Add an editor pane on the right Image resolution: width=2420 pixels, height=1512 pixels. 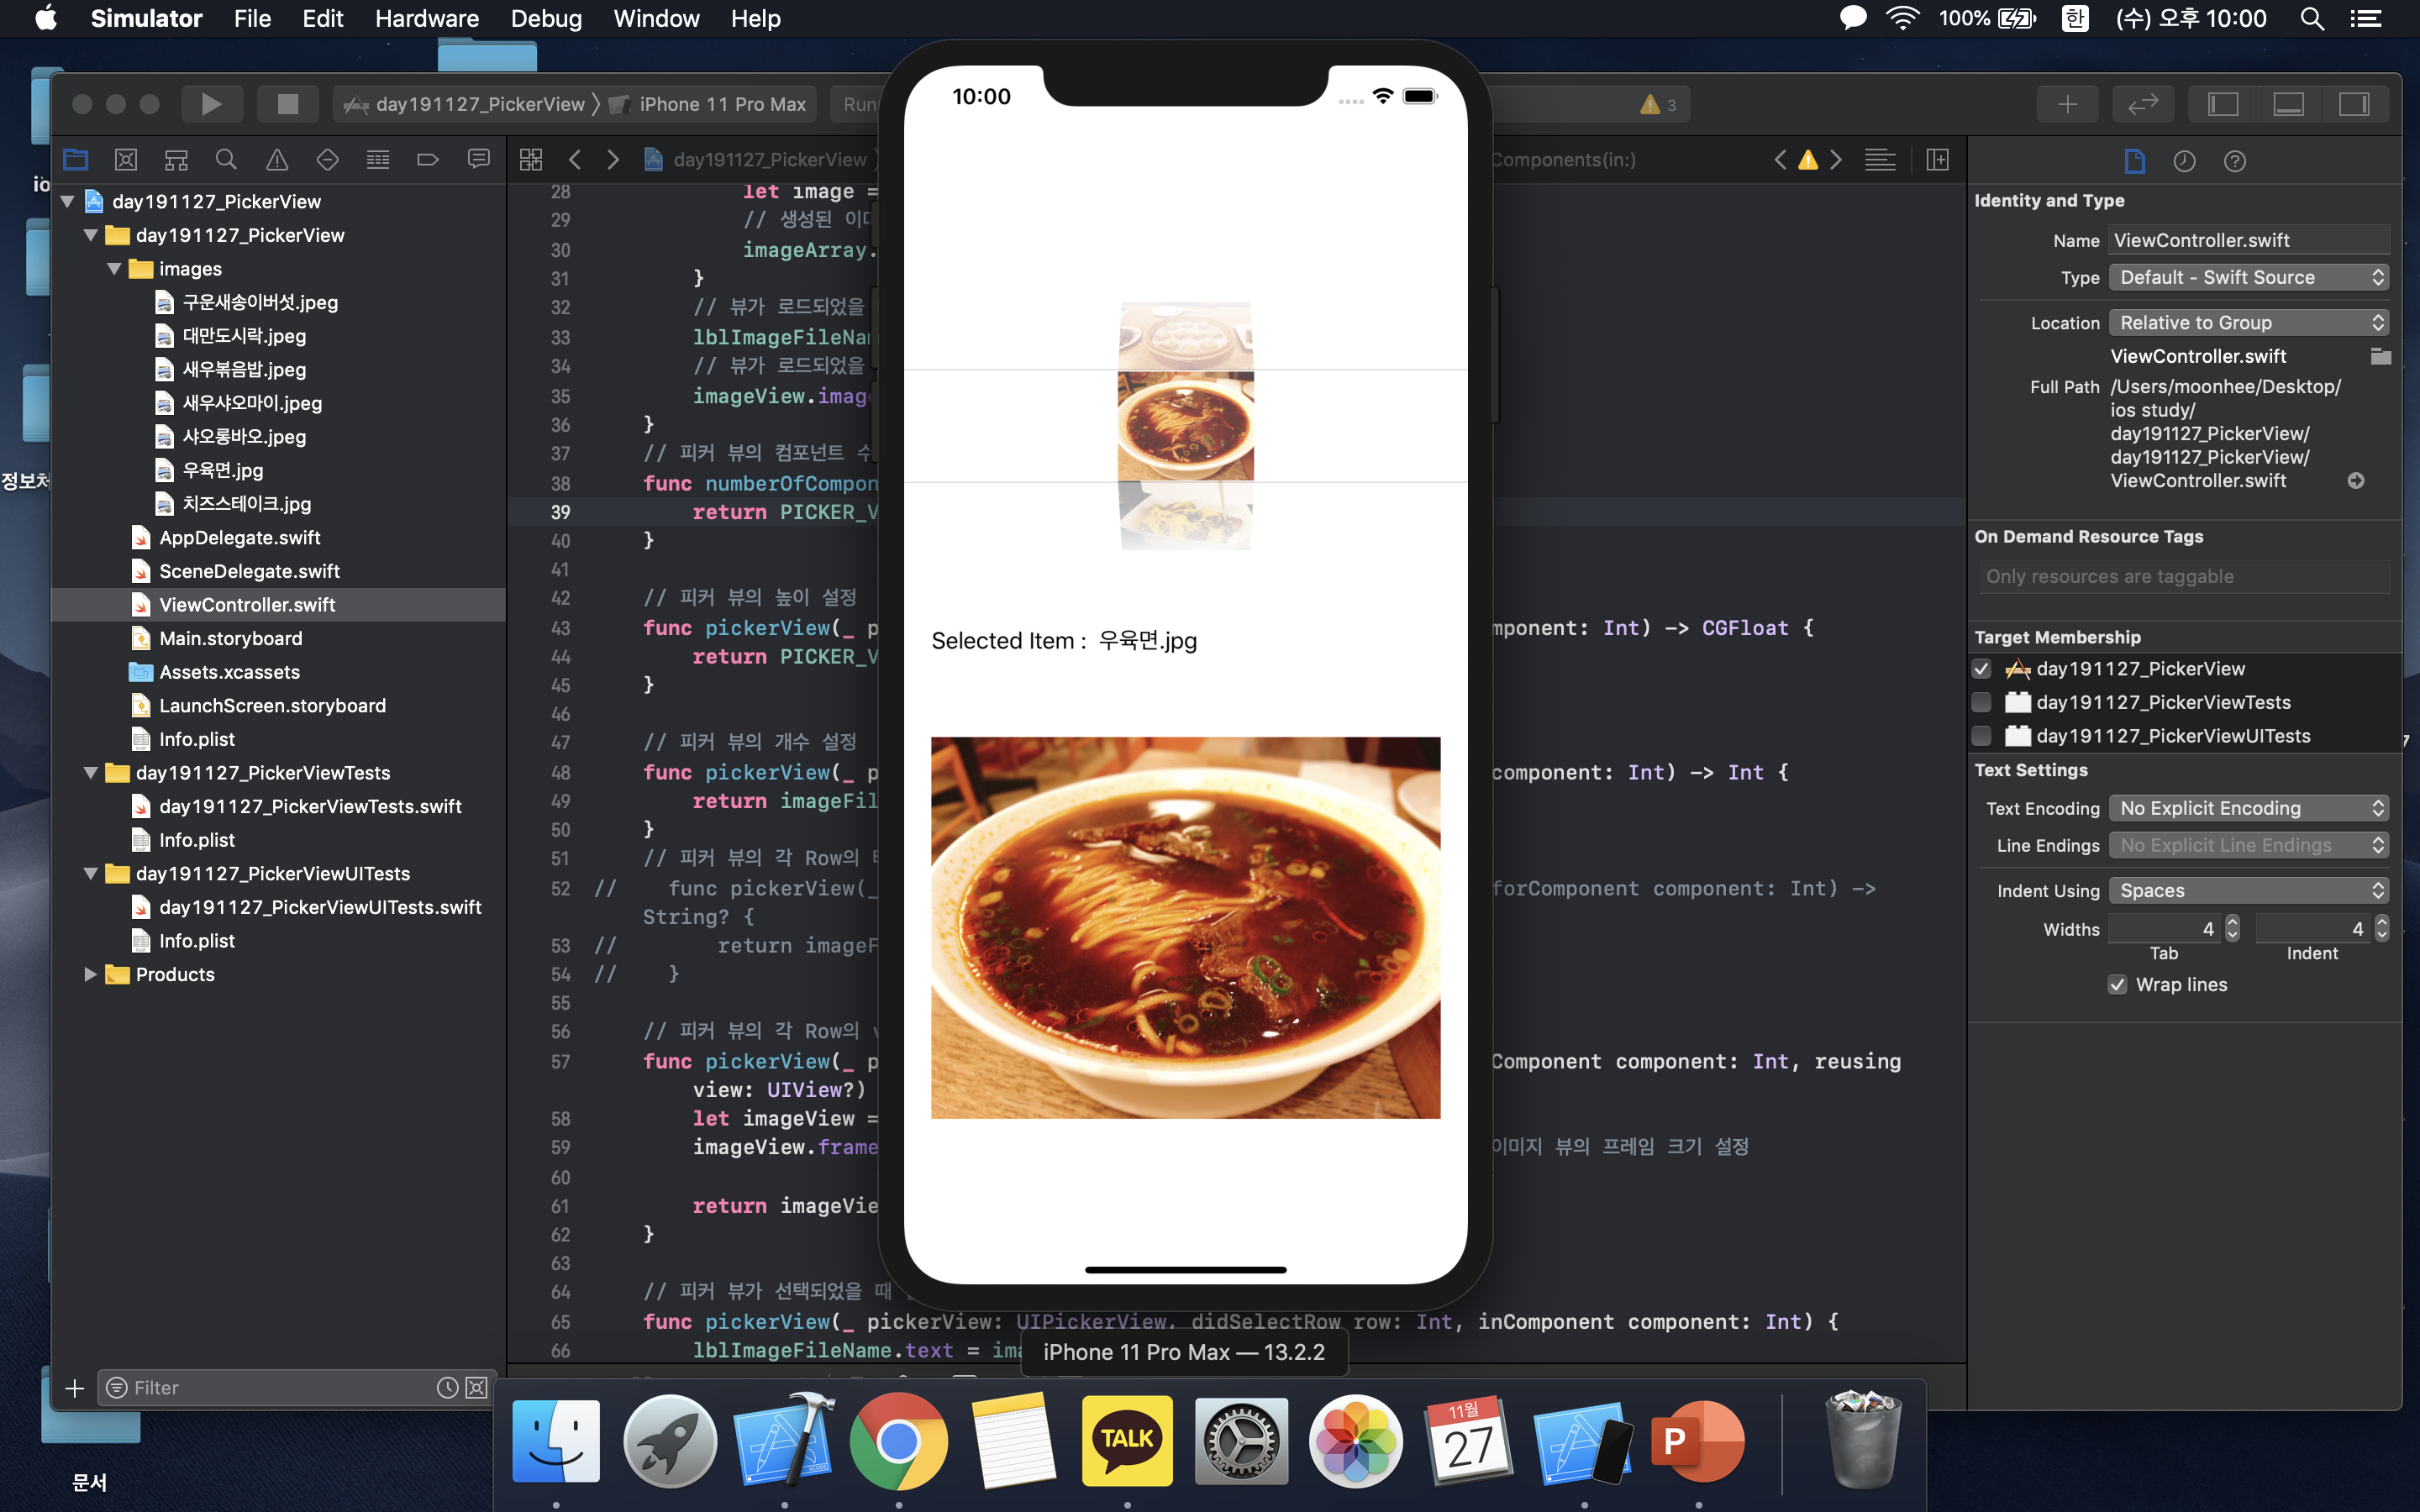pyautogui.click(x=1938, y=160)
